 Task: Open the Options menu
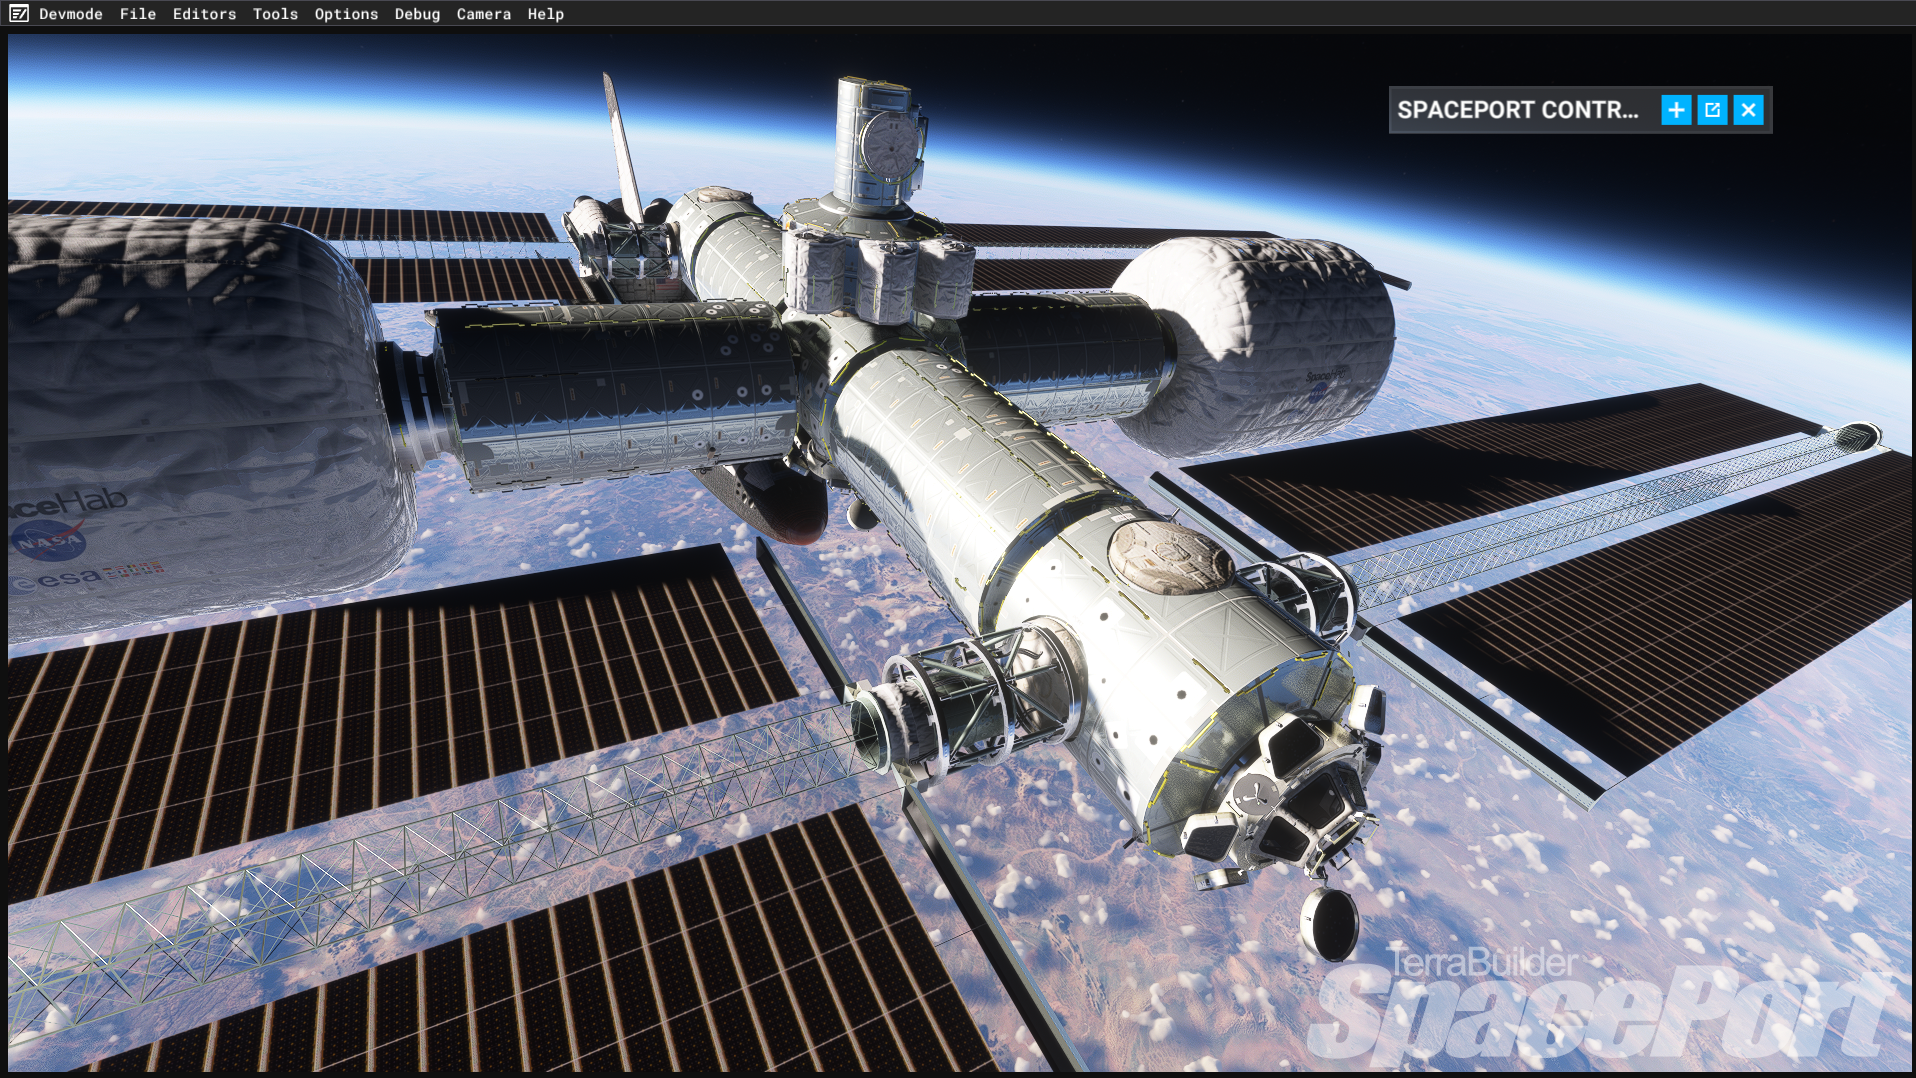tap(346, 14)
